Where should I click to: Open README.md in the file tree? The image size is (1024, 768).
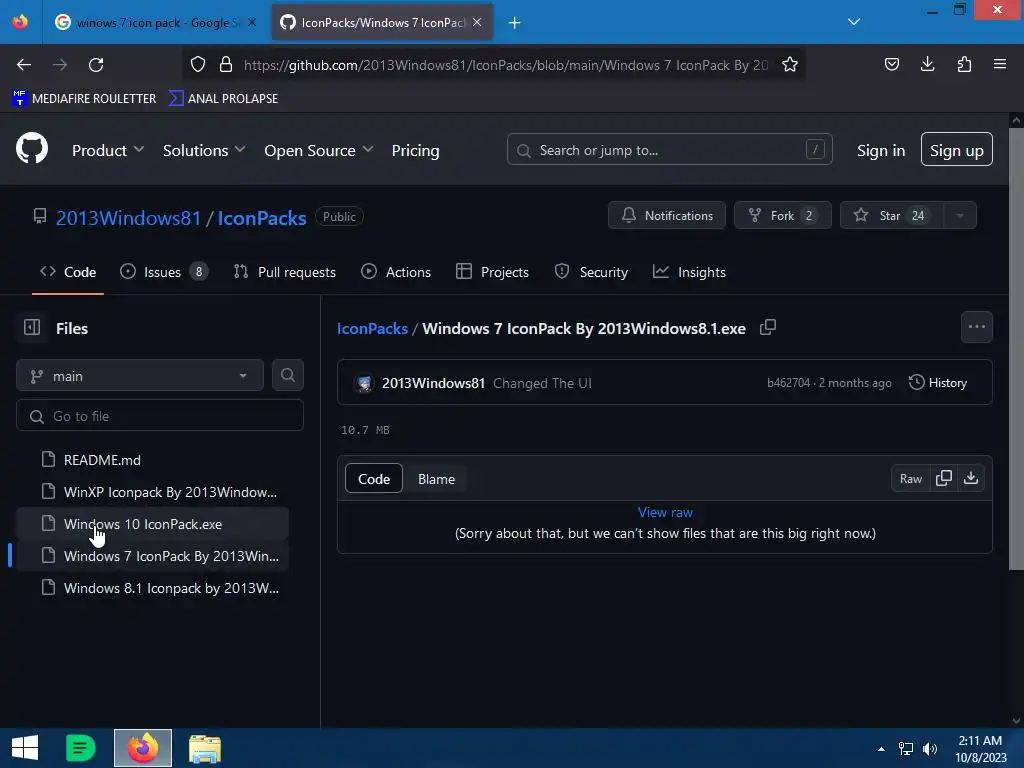(152, 460)
